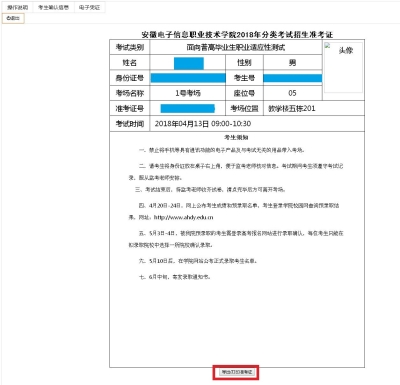Click the seat number 05 cell
This screenshot has width=400, height=385.
point(293,93)
